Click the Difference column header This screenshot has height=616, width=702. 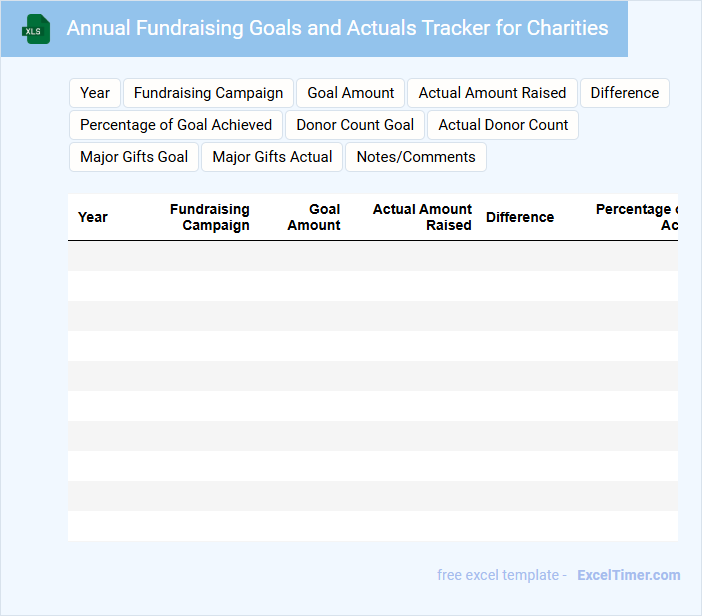(x=520, y=217)
